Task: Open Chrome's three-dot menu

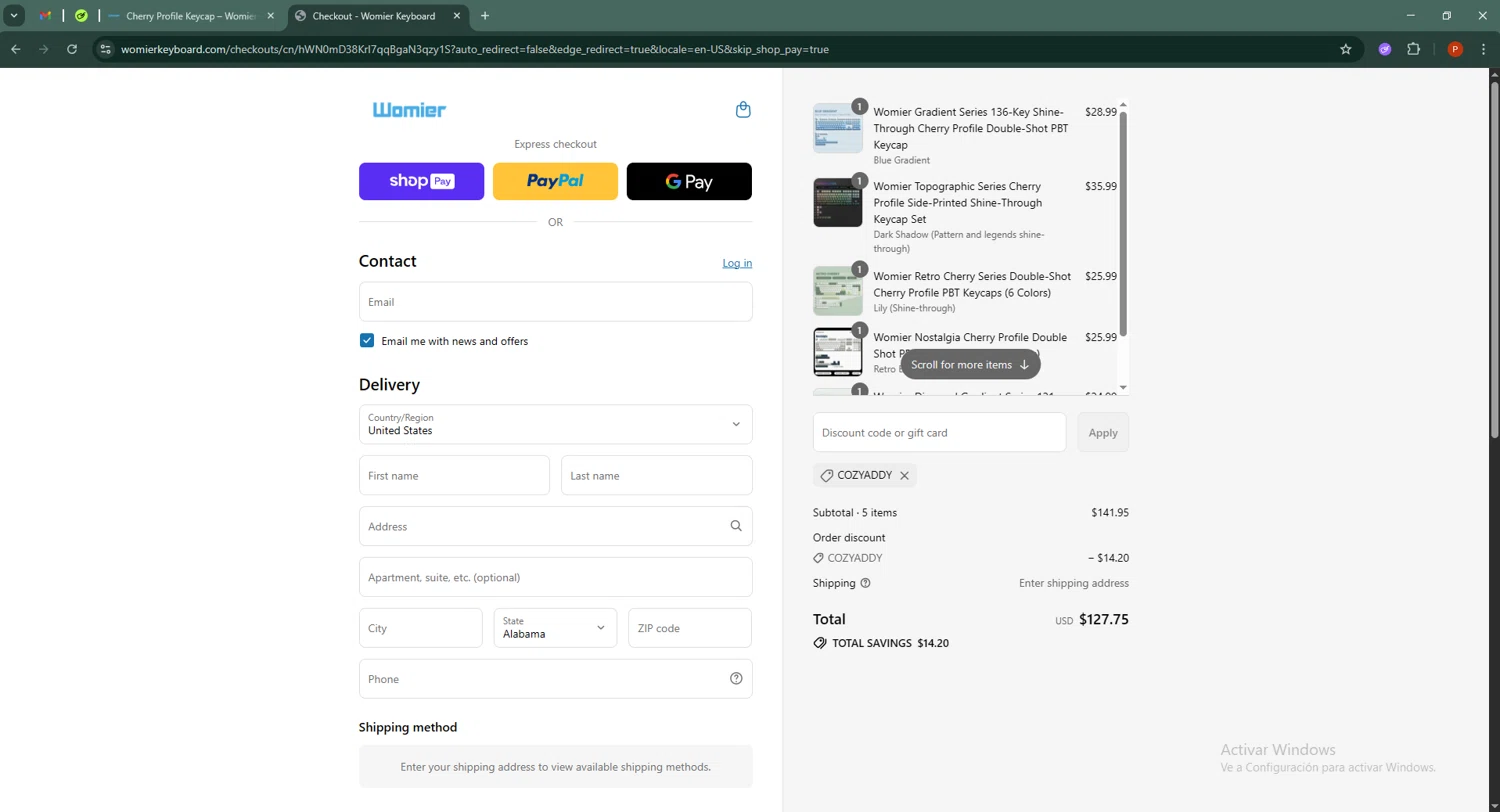Action: 1483,49
